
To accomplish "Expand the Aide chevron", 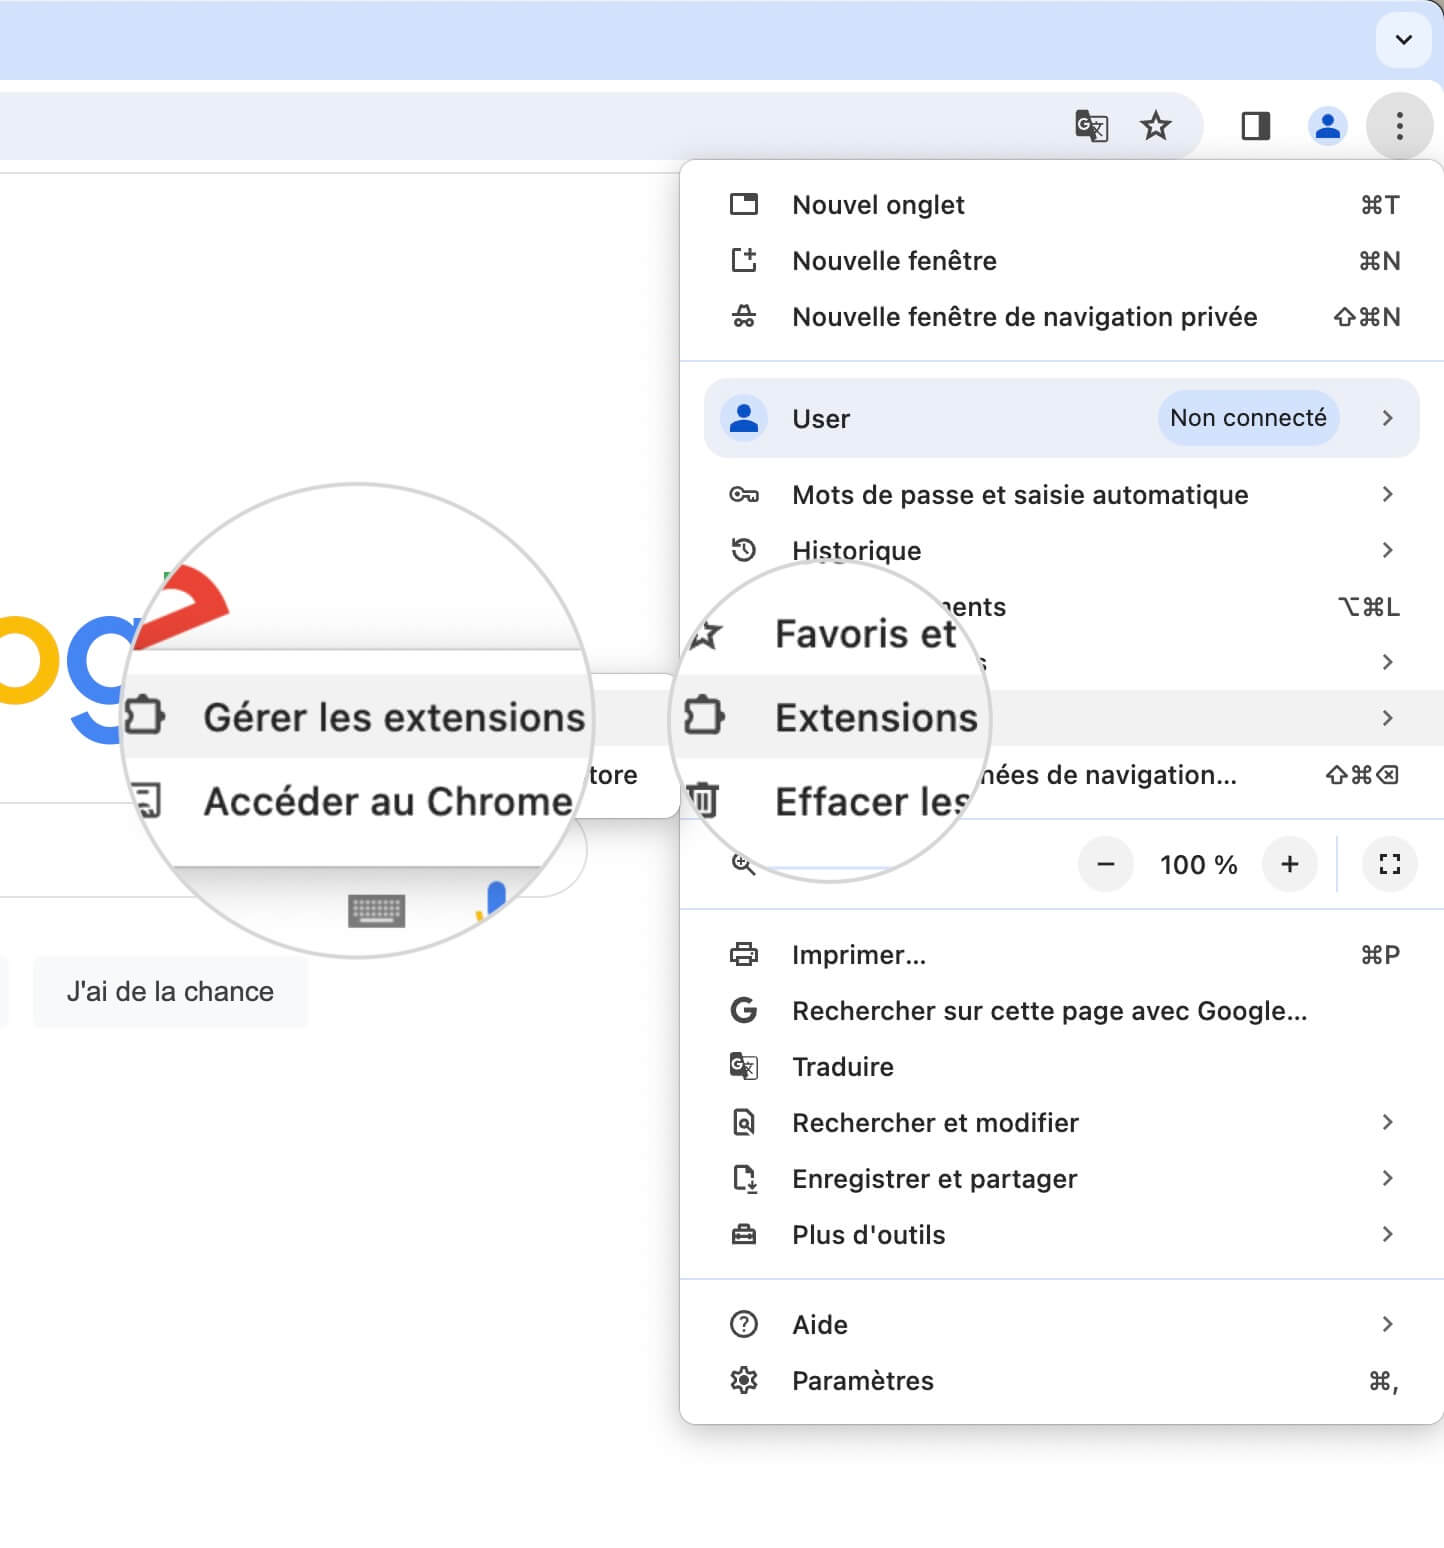I will pyautogui.click(x=1387, y=1324).
